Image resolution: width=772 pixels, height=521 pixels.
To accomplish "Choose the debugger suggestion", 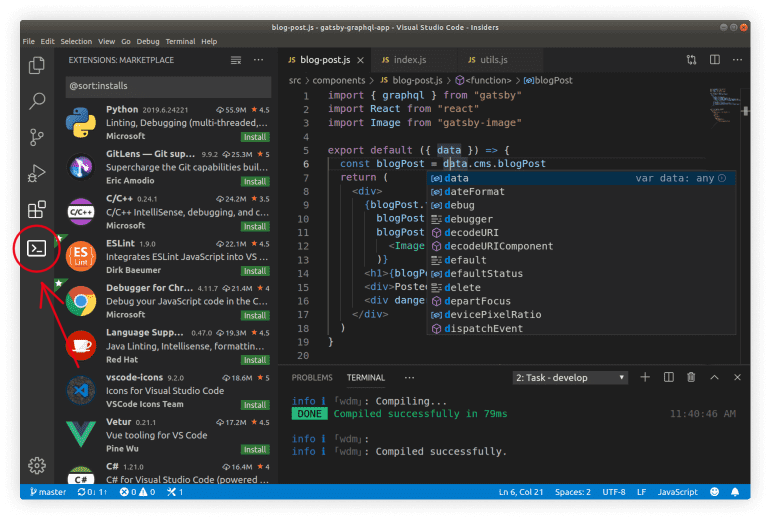I will (x=581, y=219).
